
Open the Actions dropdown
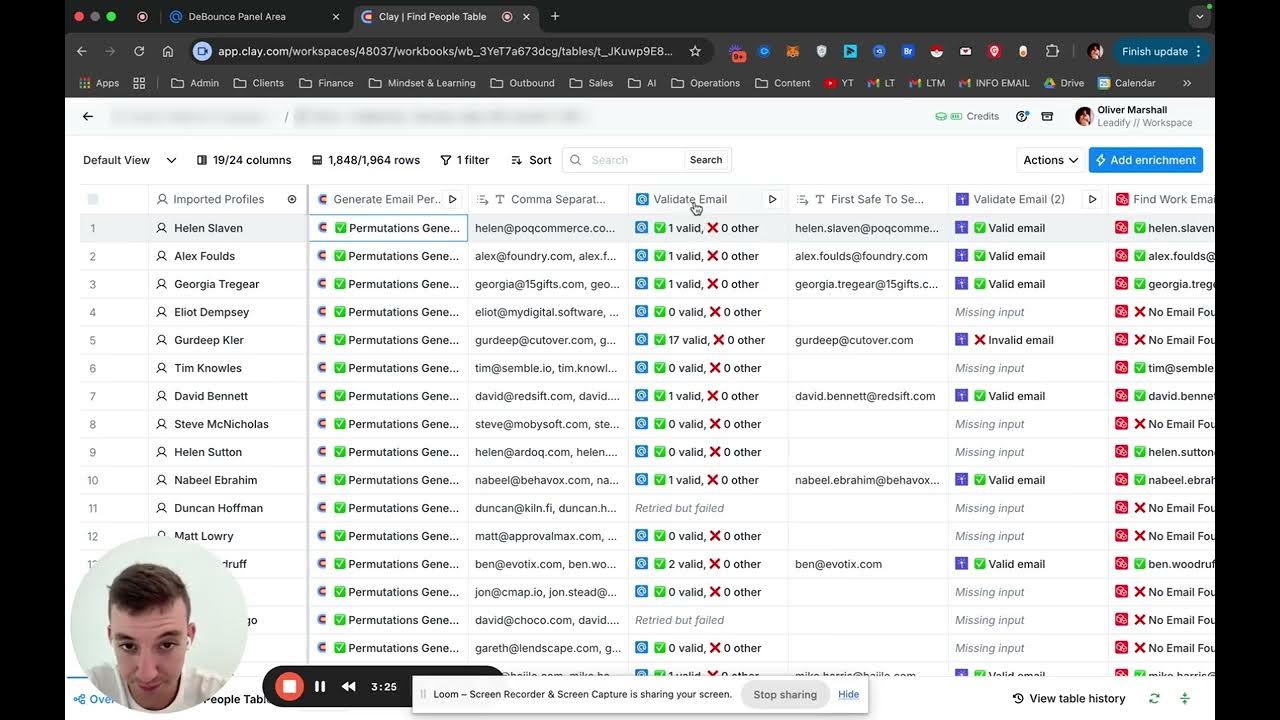1050,160
